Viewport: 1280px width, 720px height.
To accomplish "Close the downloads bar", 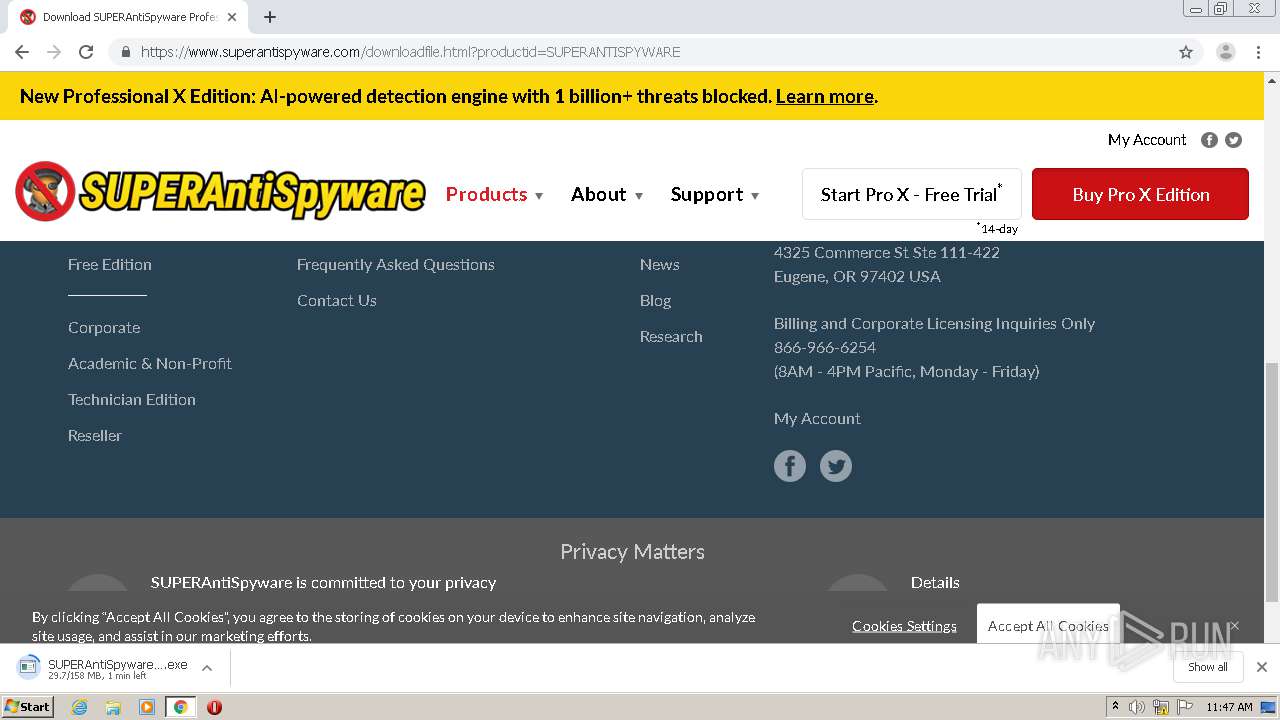I will click(x=1262, y=667).
